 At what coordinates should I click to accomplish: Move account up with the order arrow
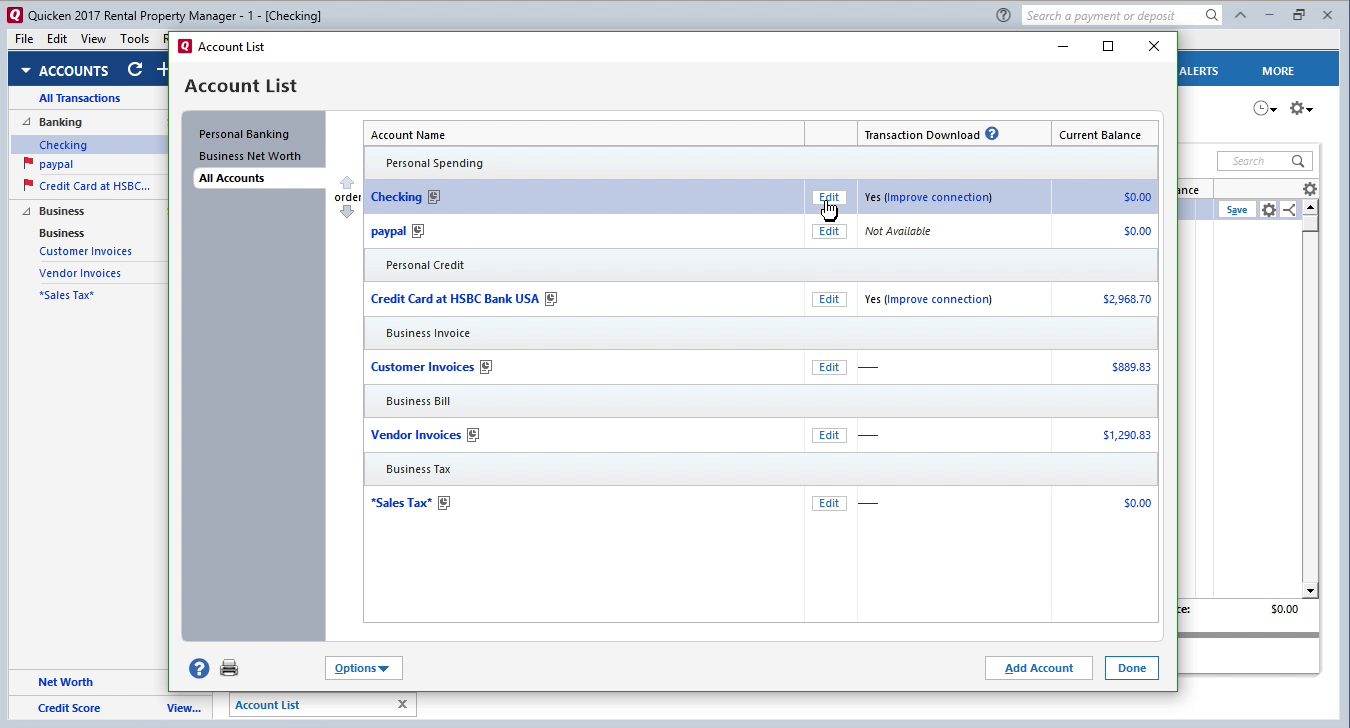point(347,183)
